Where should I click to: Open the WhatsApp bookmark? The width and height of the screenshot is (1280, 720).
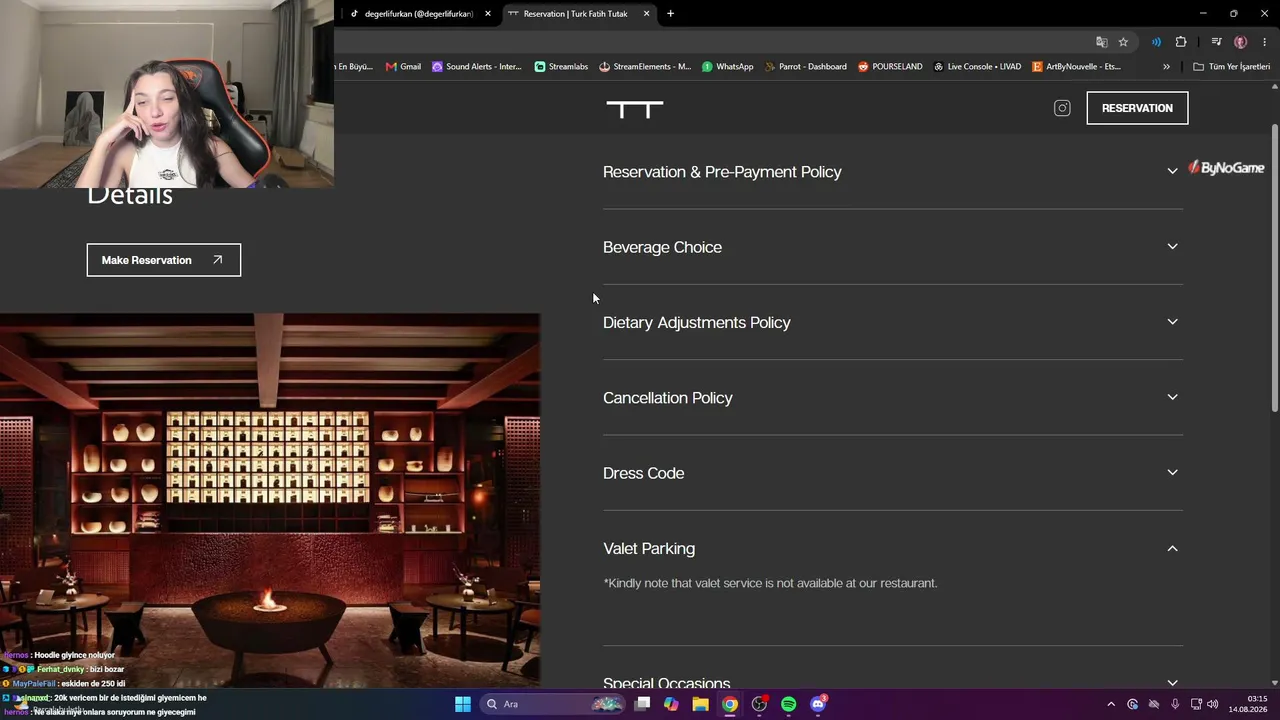[728, 67]
